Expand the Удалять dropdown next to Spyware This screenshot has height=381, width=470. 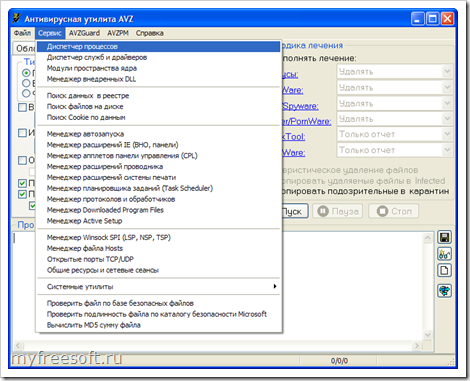pyautogui.click(x=447, y=103)
